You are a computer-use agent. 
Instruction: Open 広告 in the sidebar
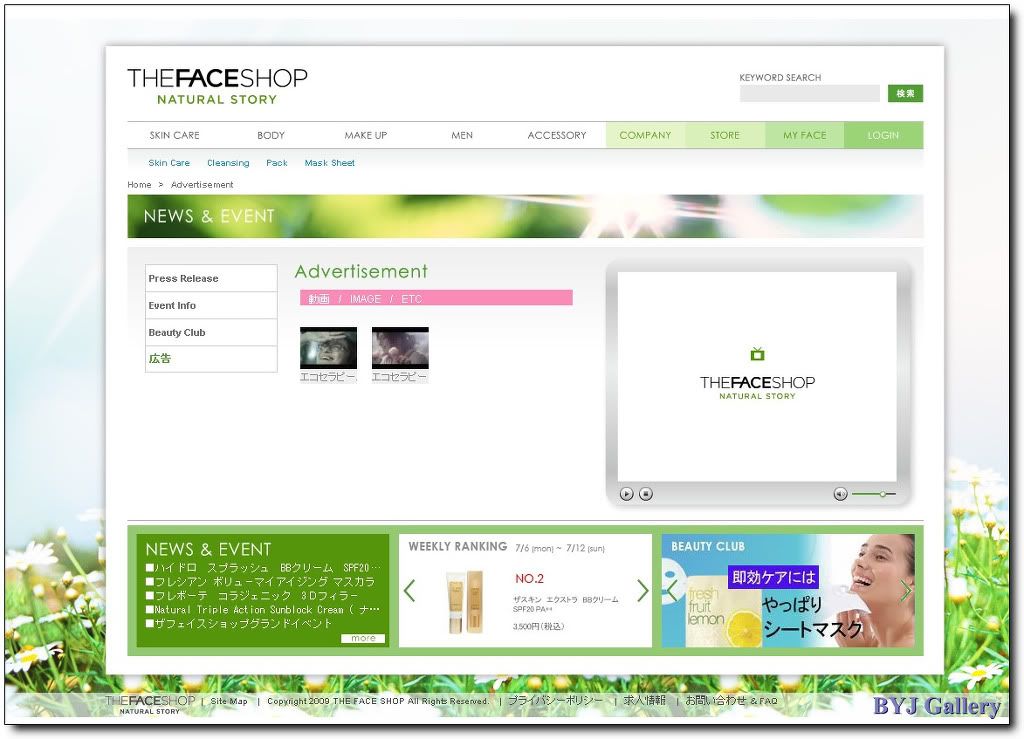(211, 358)
